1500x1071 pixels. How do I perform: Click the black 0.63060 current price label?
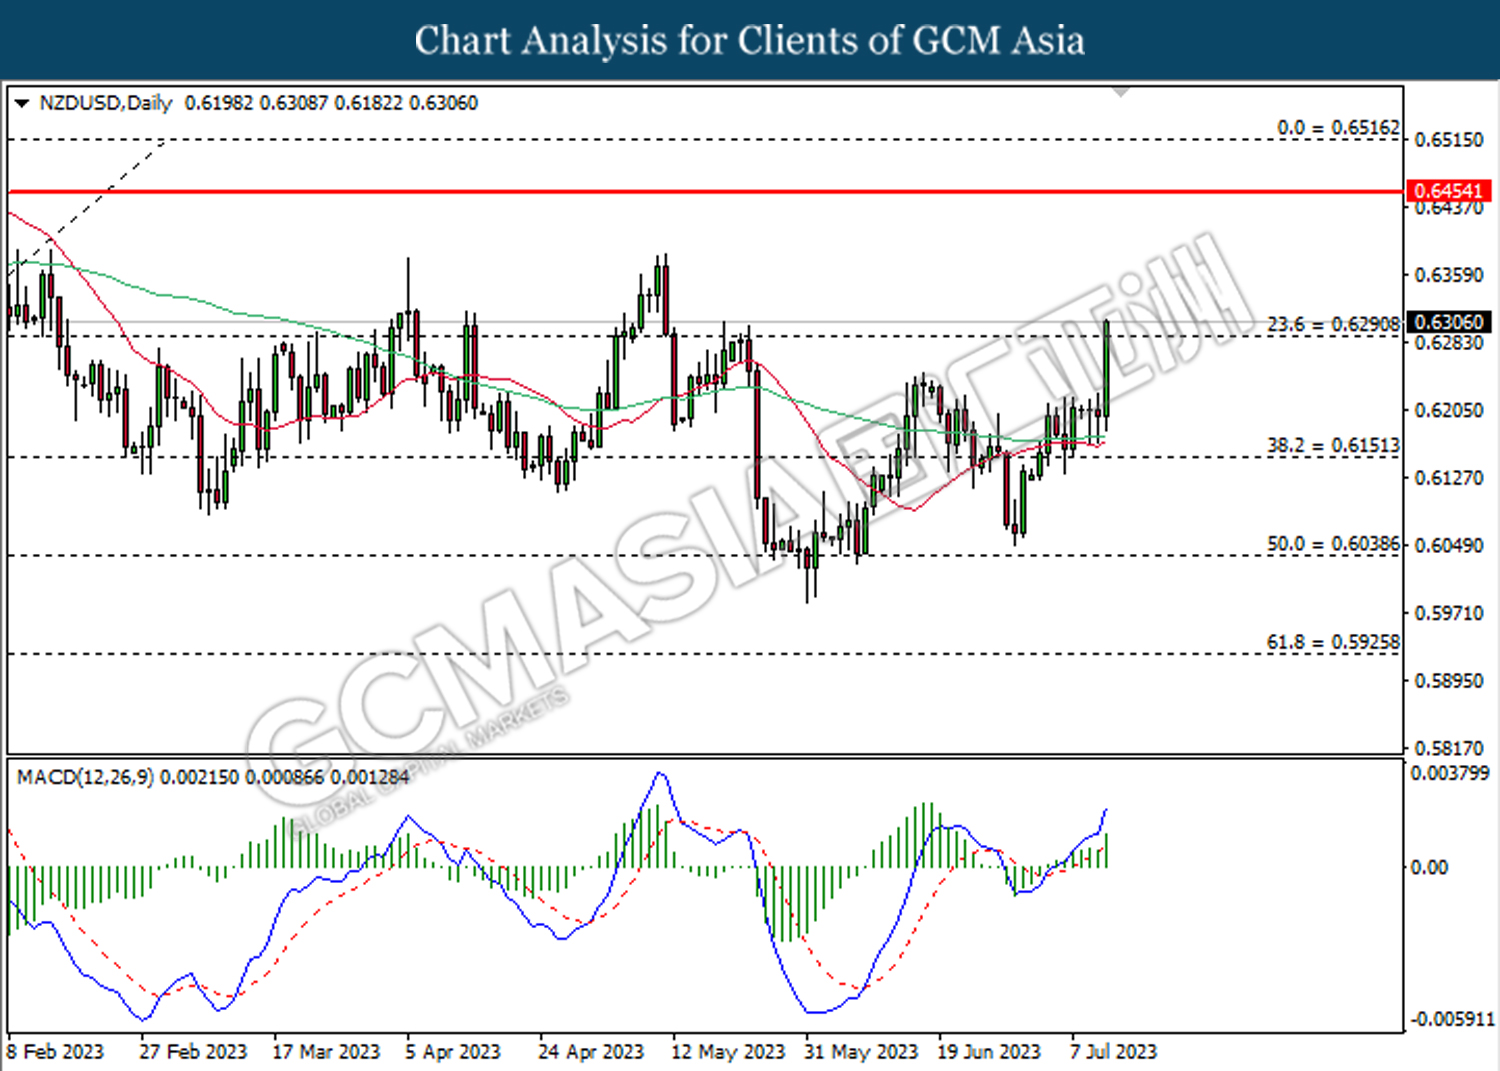pyautogui.click(x=1449, y=322)
